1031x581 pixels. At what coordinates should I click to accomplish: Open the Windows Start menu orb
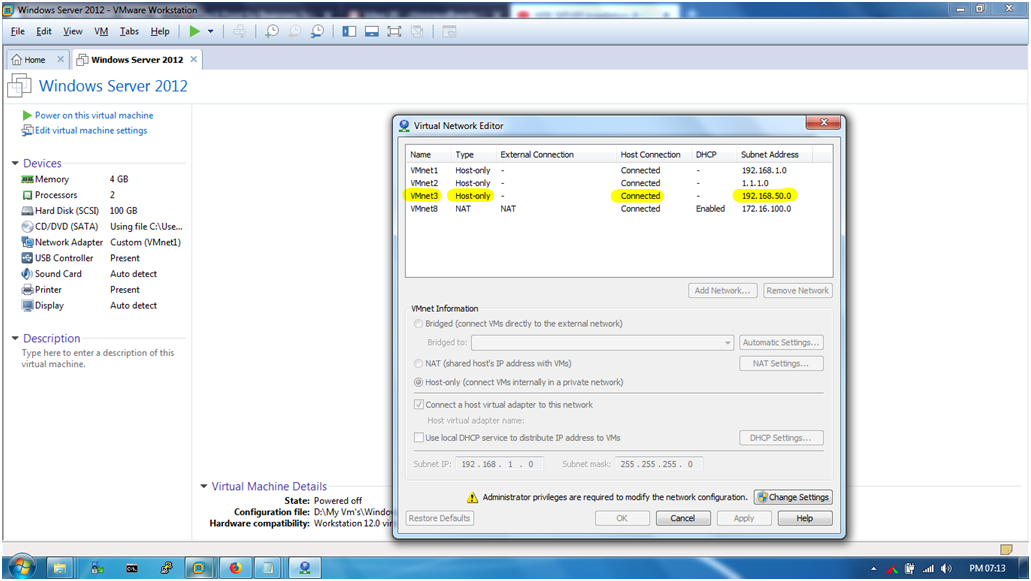pos(22,567)
